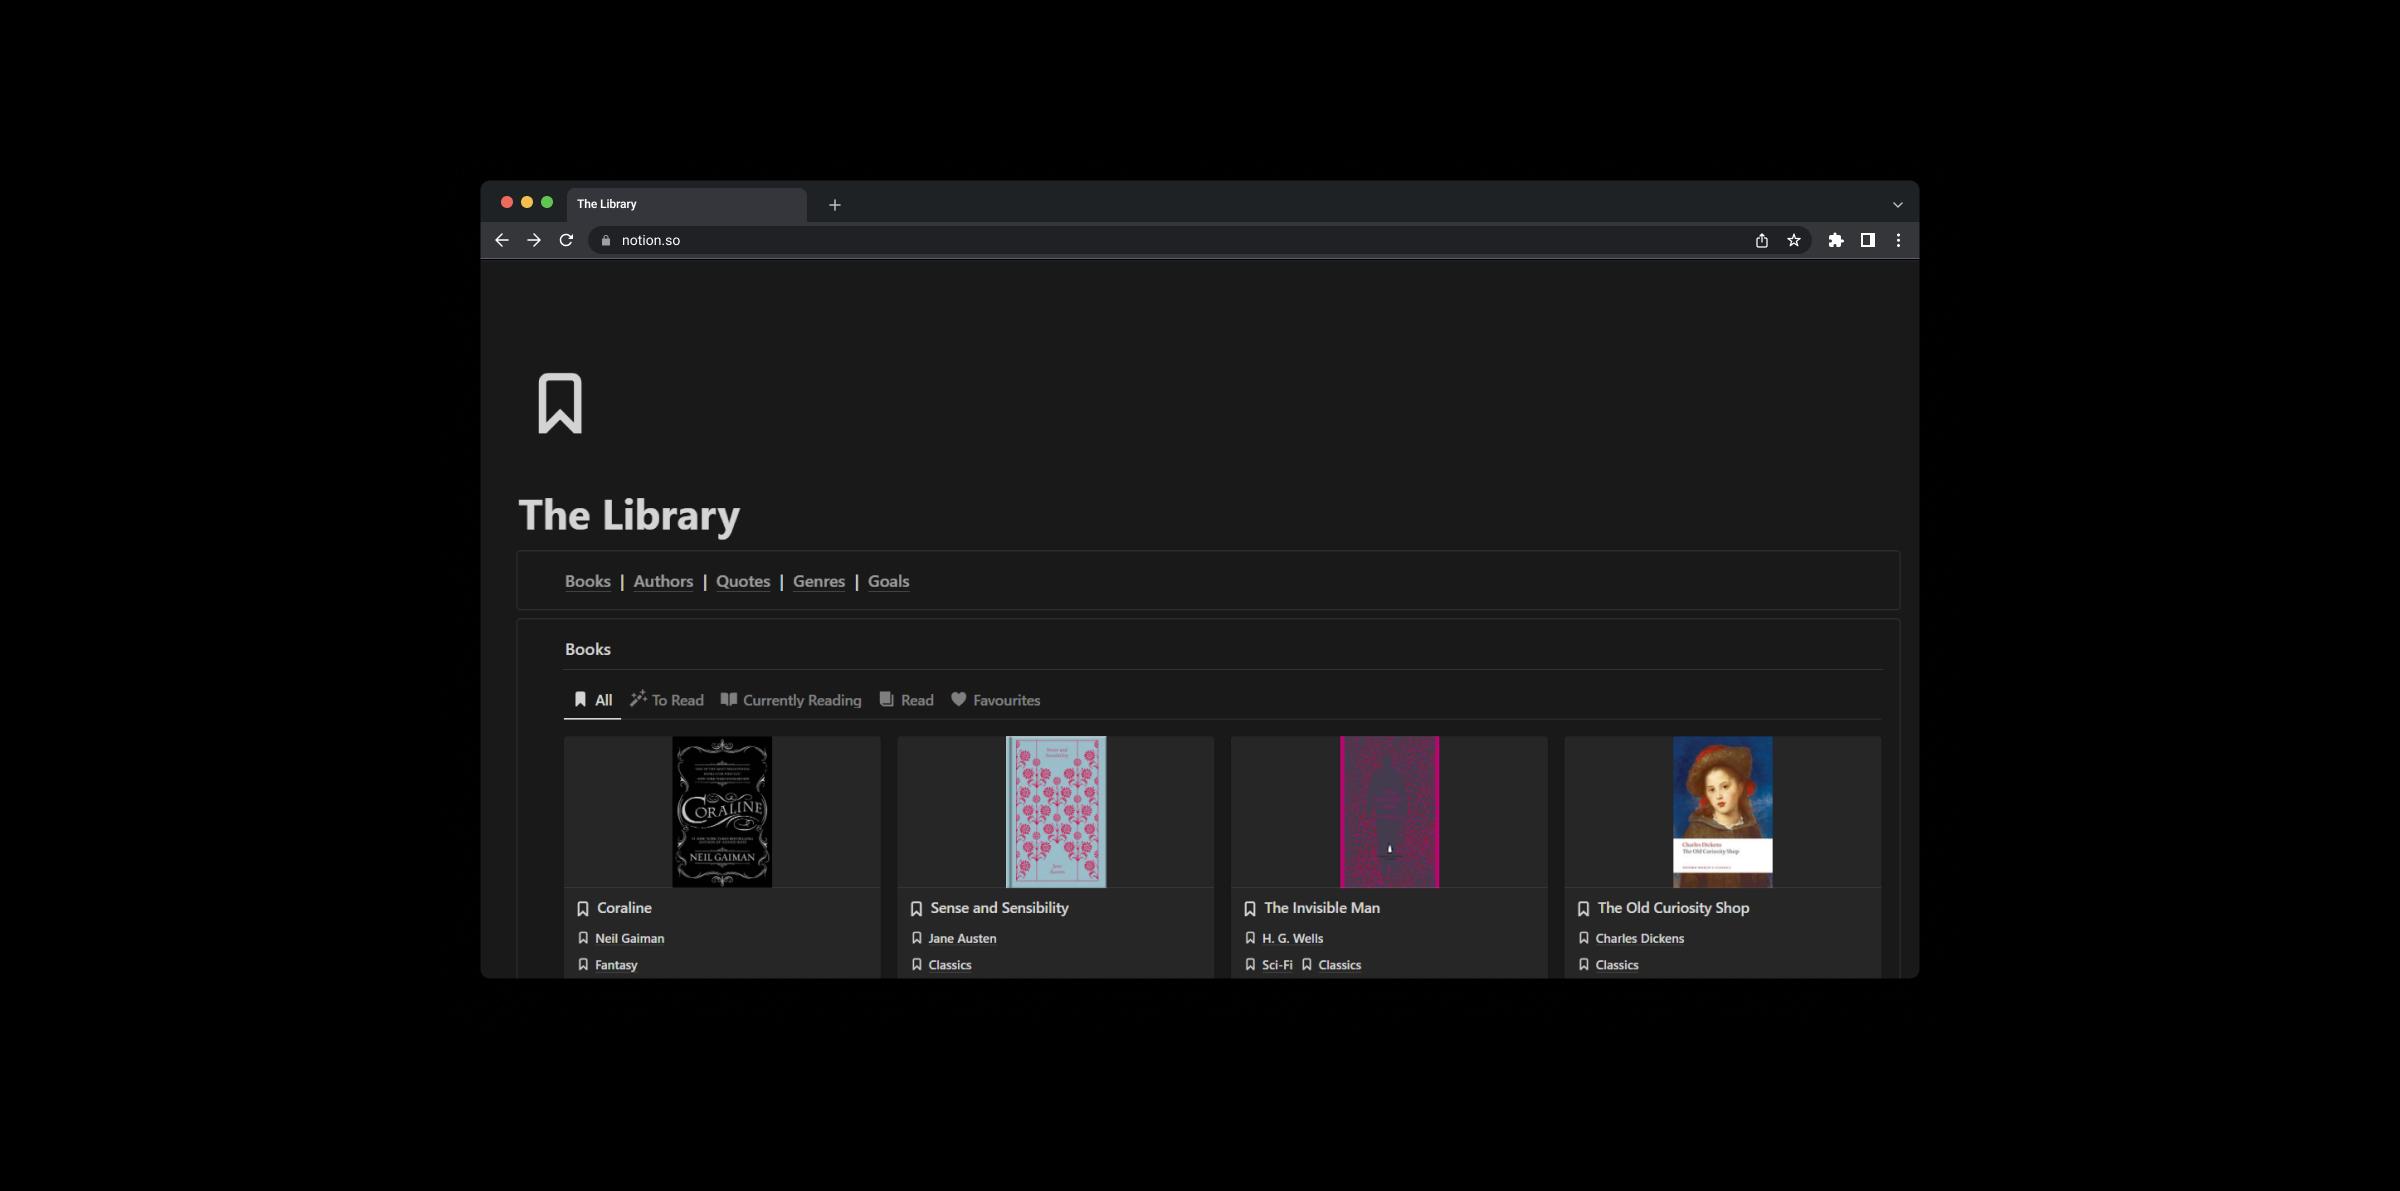Click the bookmark icon beside Jane Austen
The width and height of the screenshot is (2400, 1191).
click(916, 938)
